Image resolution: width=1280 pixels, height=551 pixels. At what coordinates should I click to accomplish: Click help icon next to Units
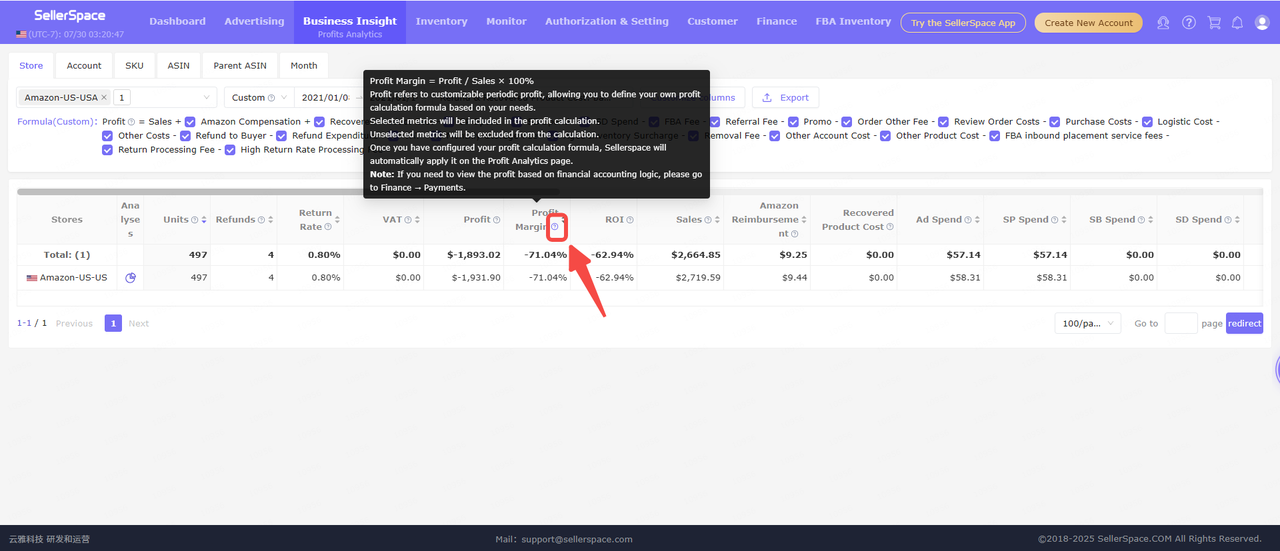(196, 220)
